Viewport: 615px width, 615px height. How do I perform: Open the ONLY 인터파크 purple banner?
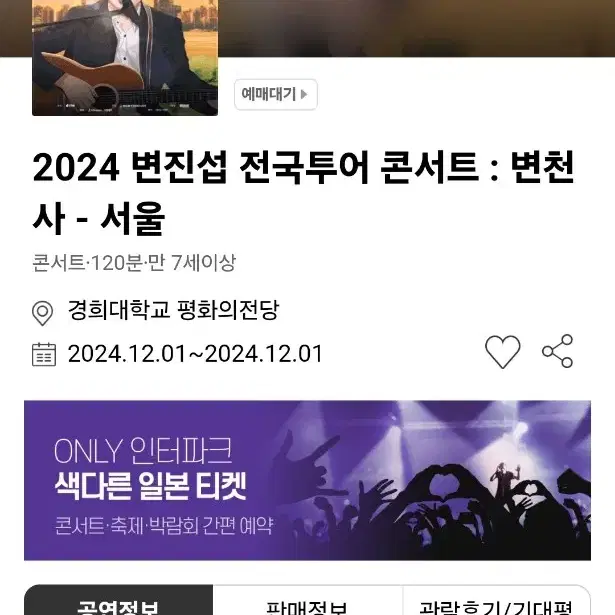pyautogui.click(x=308, y=480)
